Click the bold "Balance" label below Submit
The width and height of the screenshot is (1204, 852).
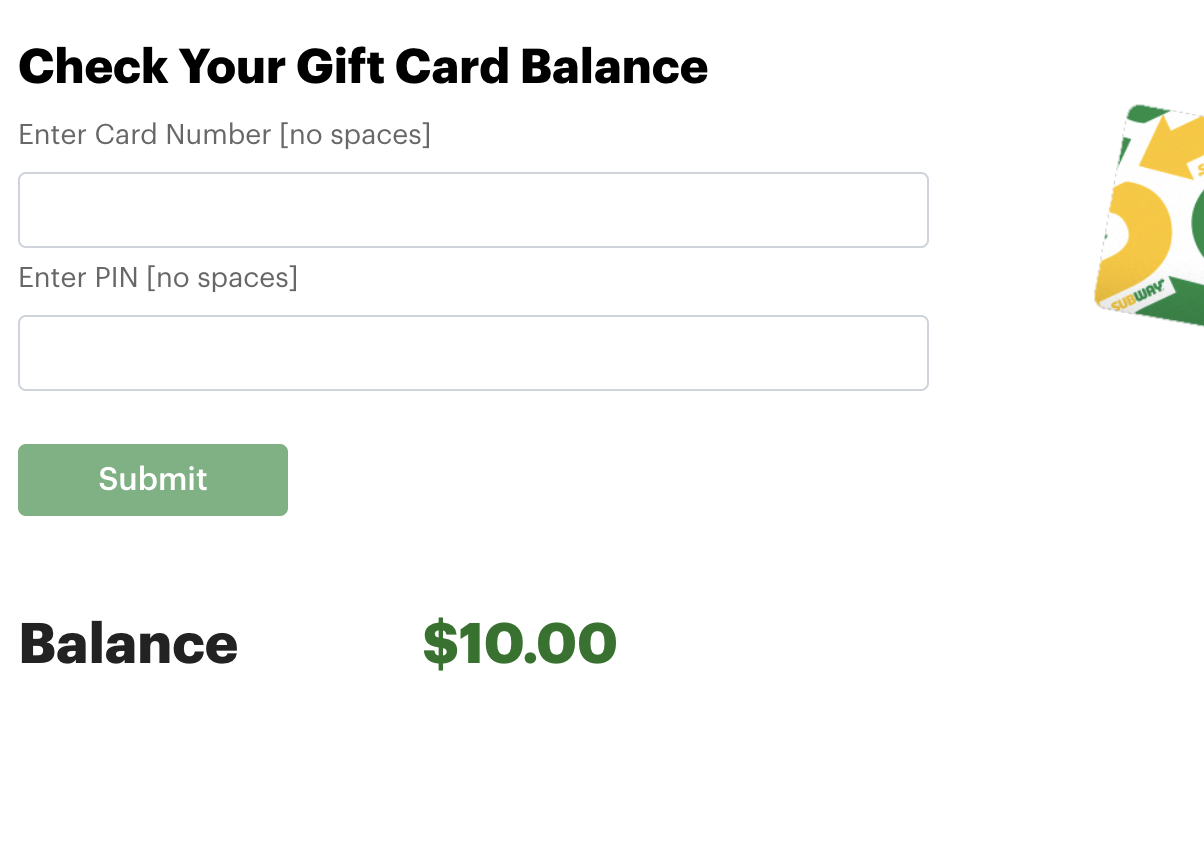click(x=128, y=643)
